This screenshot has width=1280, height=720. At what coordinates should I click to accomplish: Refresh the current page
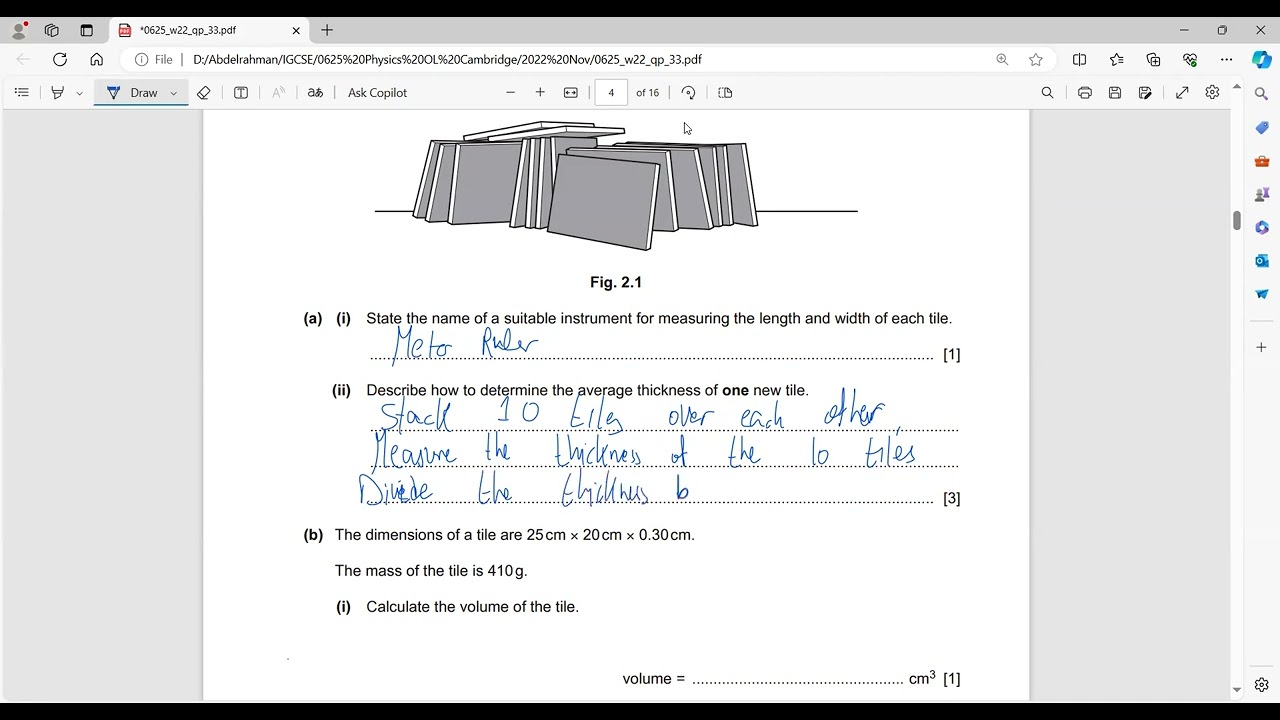click(x=60, y=59)
